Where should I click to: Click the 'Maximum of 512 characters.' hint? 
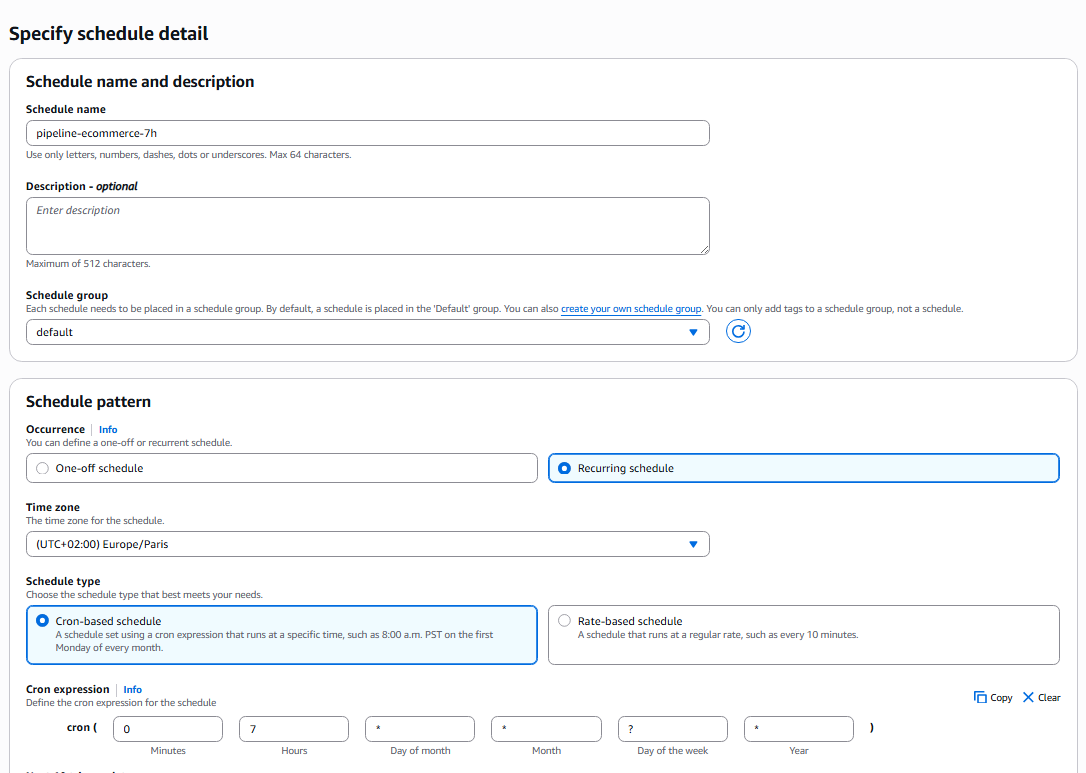coord(88,264)
